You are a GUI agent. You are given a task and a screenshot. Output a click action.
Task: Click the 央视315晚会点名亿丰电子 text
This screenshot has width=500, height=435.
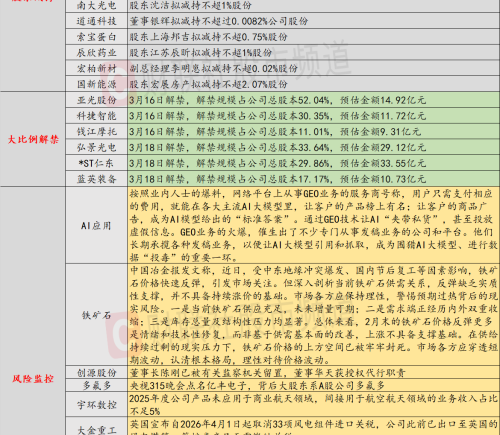pyautogui.click(x=257, y=386)
